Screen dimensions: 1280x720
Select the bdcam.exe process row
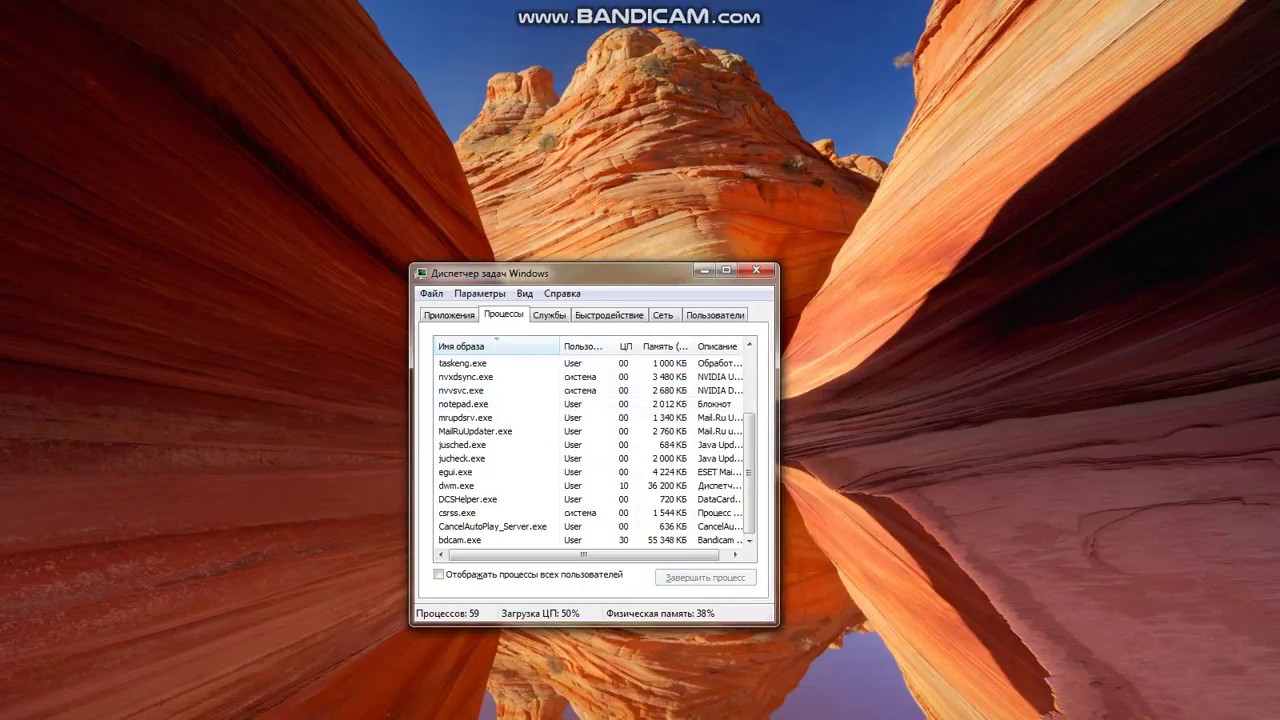[x=589, y=540]
